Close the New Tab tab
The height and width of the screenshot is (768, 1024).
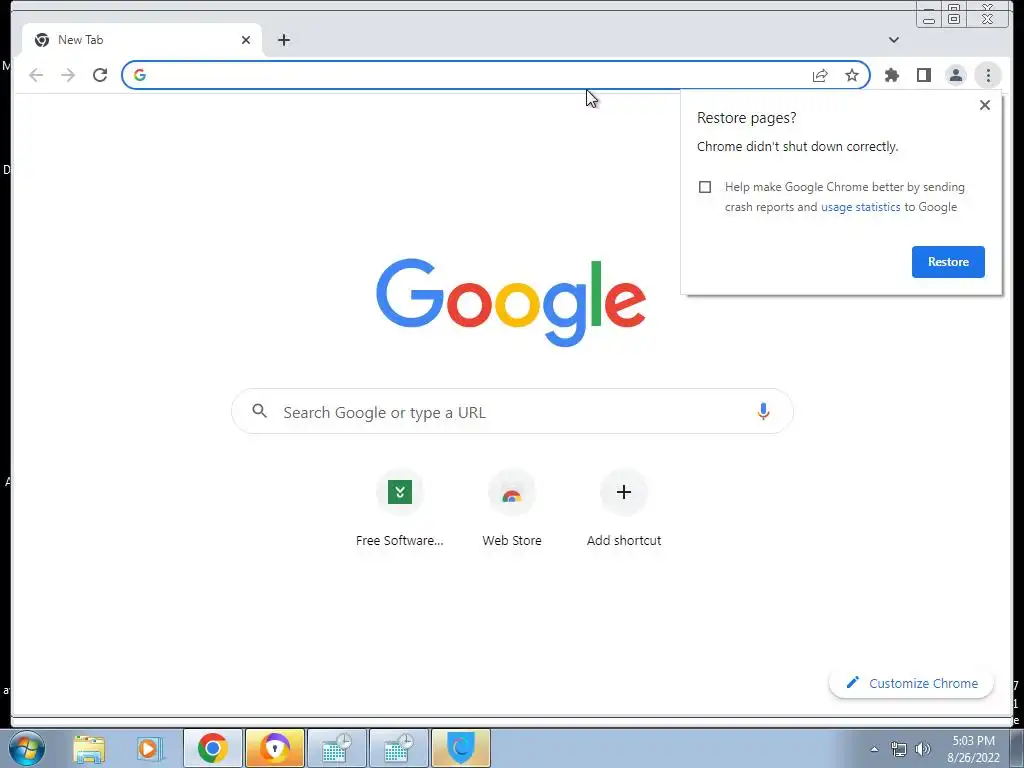coord(246,40)
